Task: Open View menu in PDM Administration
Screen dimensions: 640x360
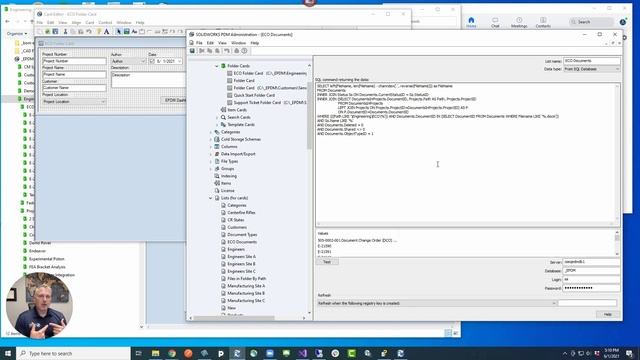Action: coord(222,43)
